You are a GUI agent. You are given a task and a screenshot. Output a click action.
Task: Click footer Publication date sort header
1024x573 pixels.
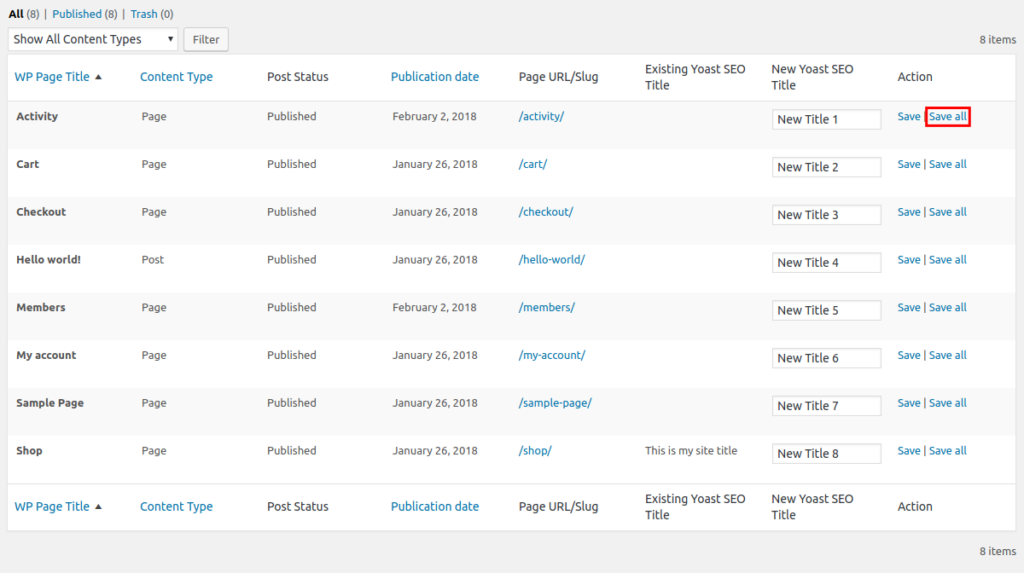click(434, 507)
